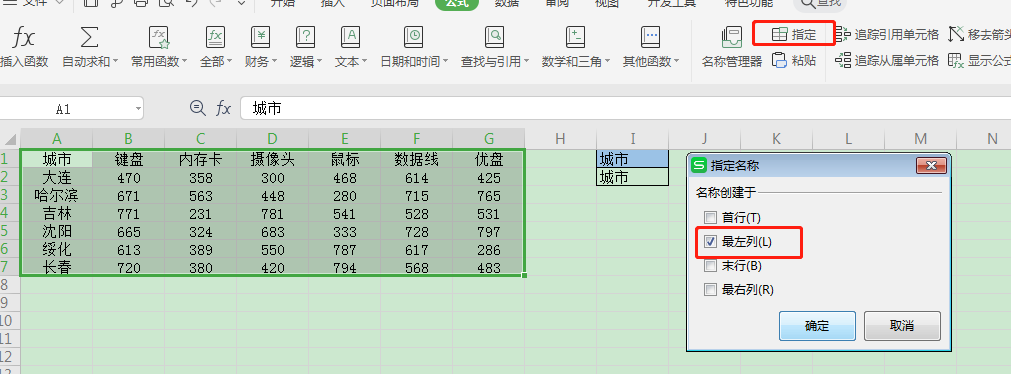The image size is (1011, 374).
Task: Open the 财务 financial functions icon
Action: (x=260, y=37)
